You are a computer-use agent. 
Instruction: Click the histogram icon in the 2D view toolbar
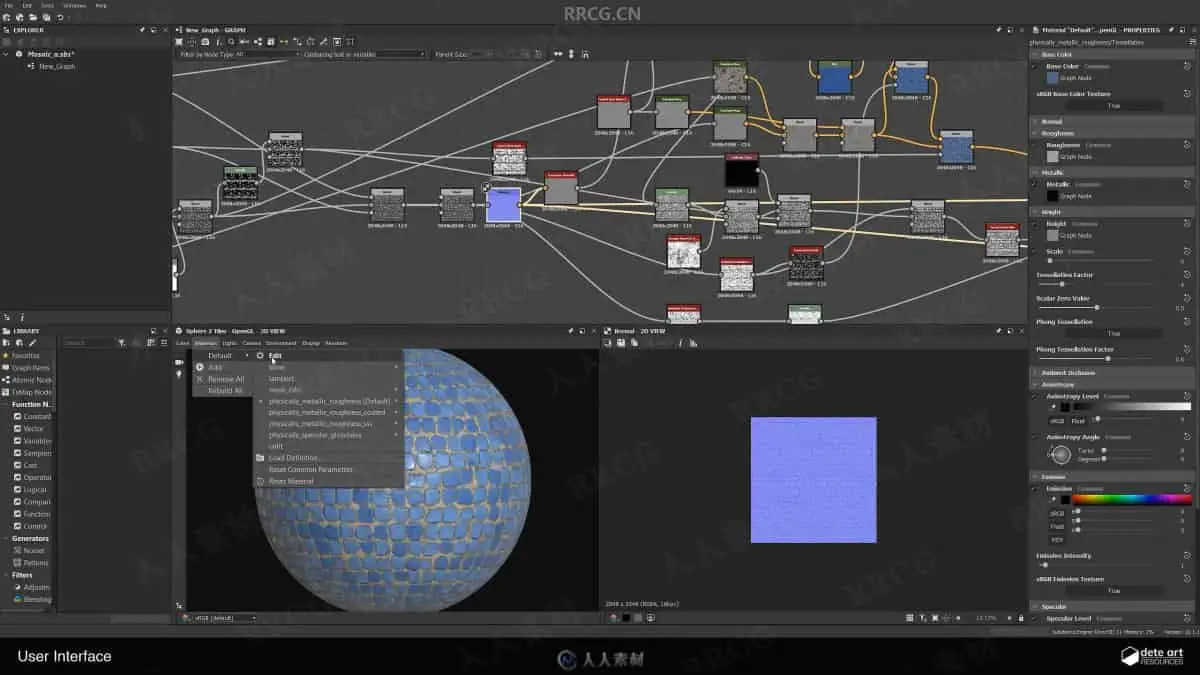pyautogui.click(x=694, y=342)
